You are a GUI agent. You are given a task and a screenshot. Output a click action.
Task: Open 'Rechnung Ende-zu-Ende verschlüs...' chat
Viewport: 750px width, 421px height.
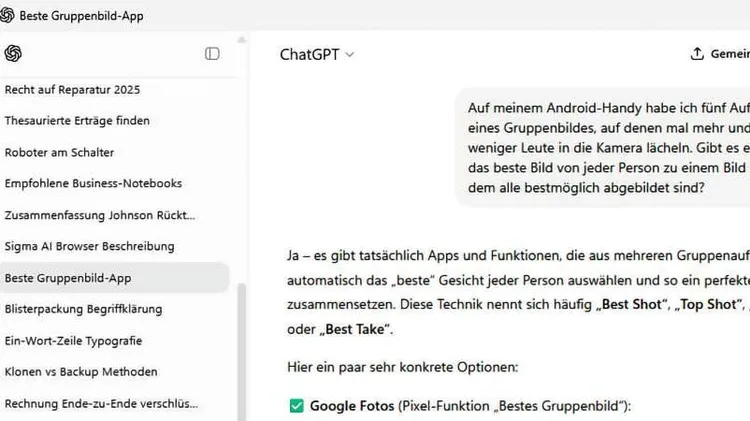101,404
